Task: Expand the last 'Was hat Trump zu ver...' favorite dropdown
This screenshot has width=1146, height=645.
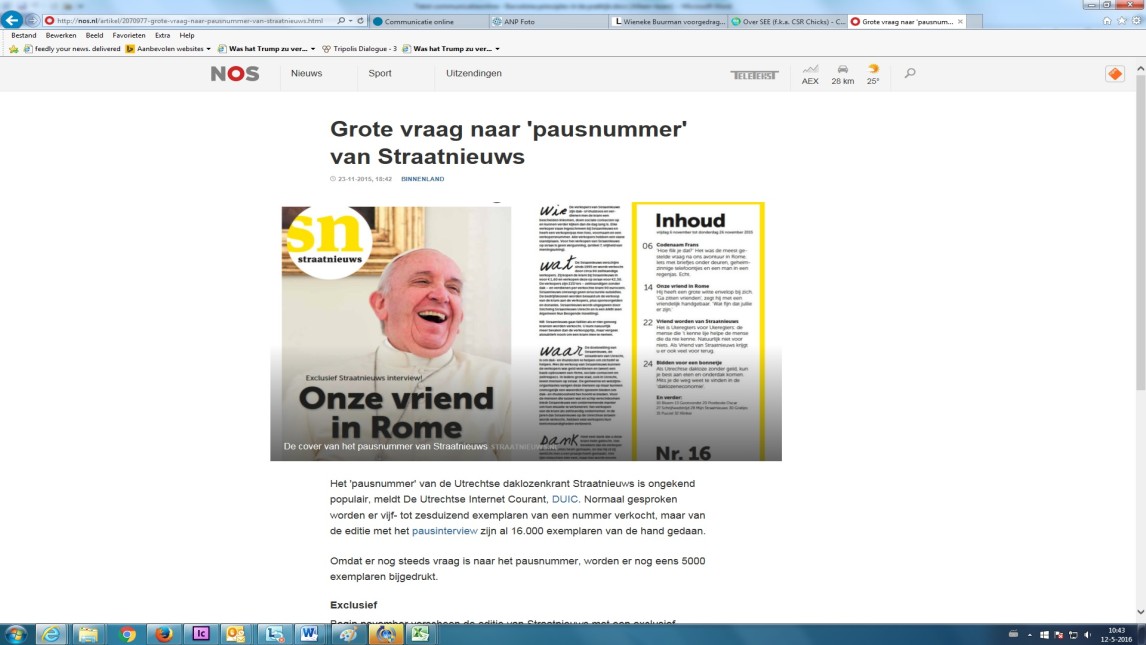Action: click(498, 49)
